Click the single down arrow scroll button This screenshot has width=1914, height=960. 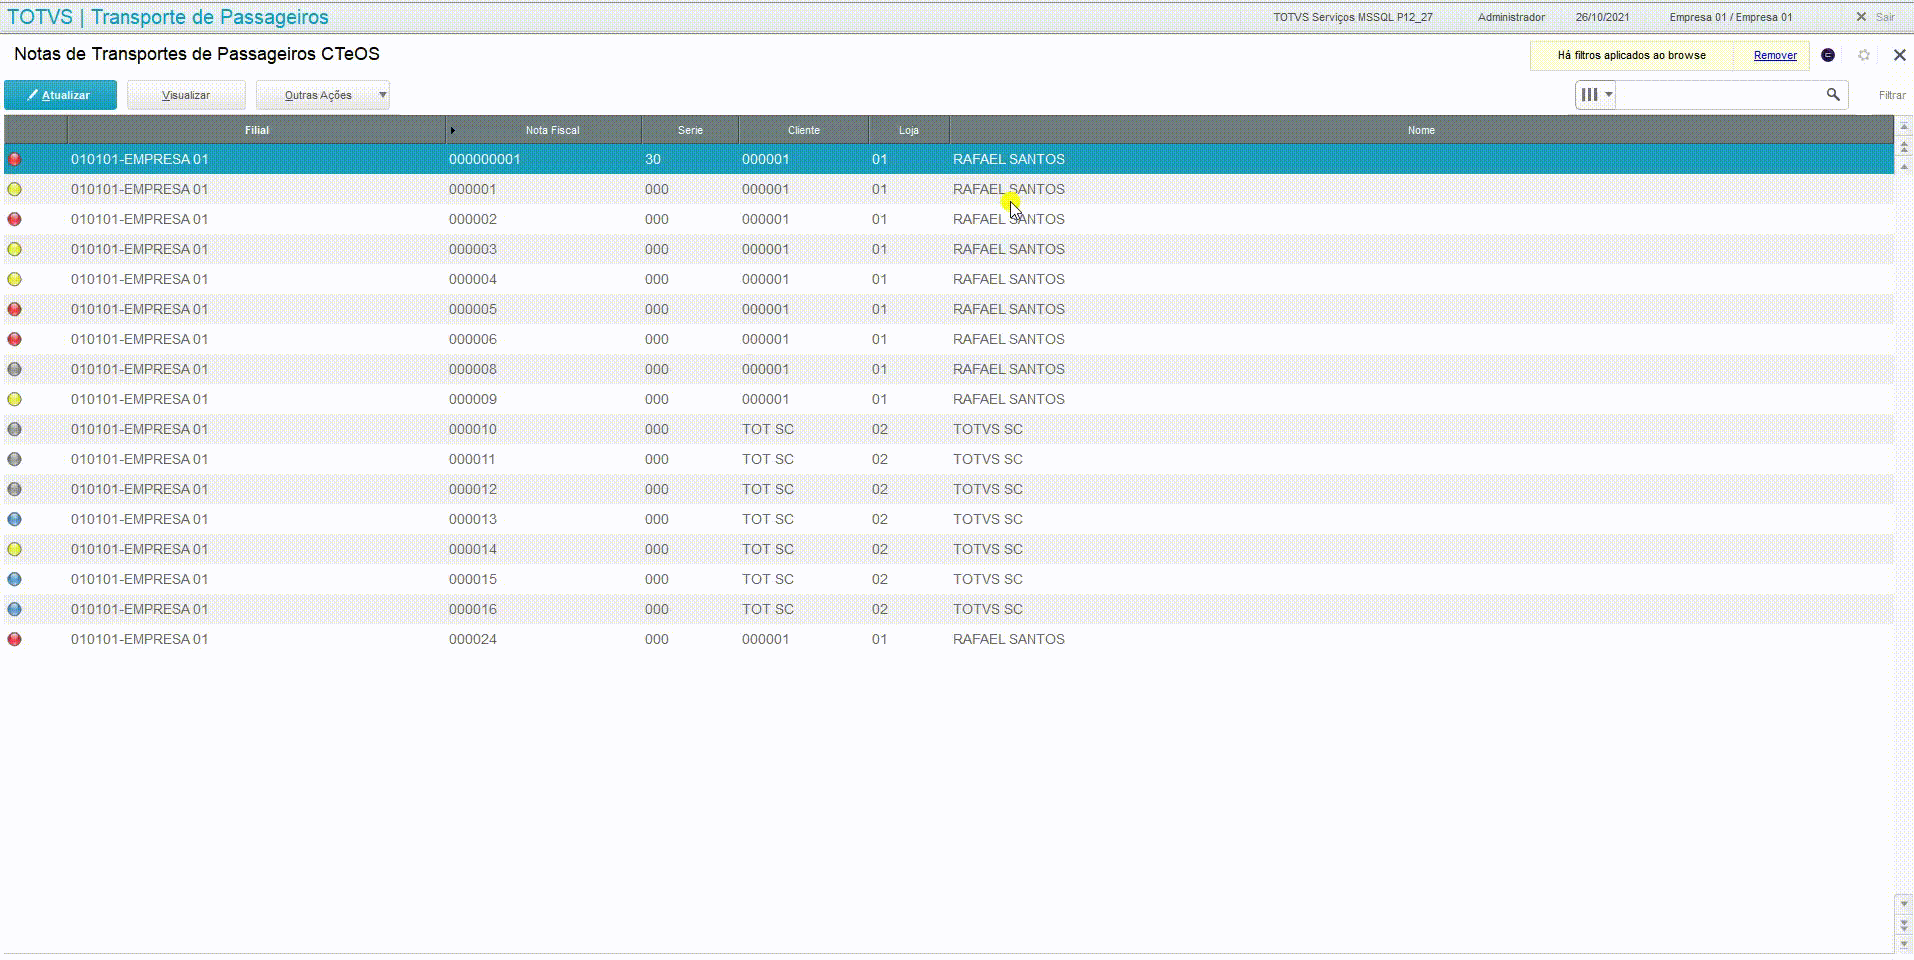[x=1904, y=903]
